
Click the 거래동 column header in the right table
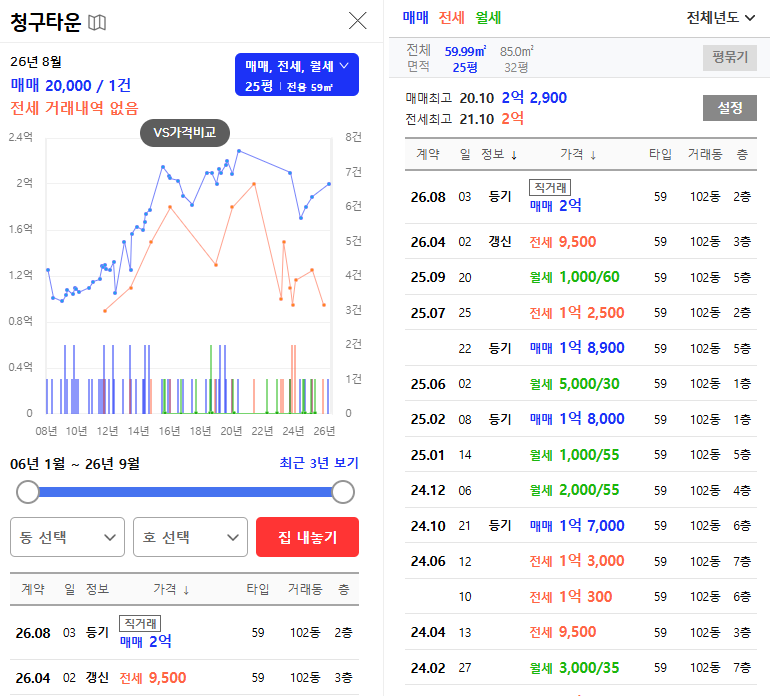click(705, 155)
